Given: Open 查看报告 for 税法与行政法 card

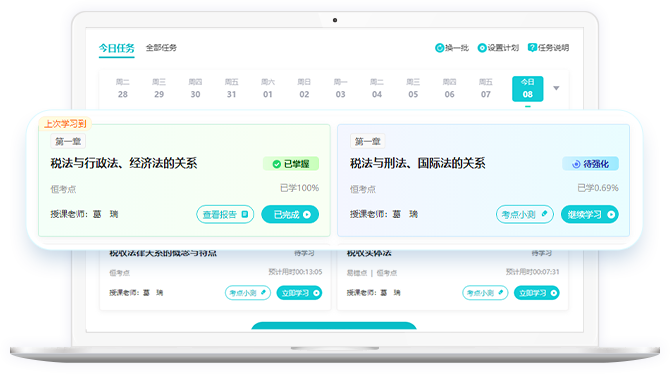Looking at the screenshot, I should pos(225,214).
